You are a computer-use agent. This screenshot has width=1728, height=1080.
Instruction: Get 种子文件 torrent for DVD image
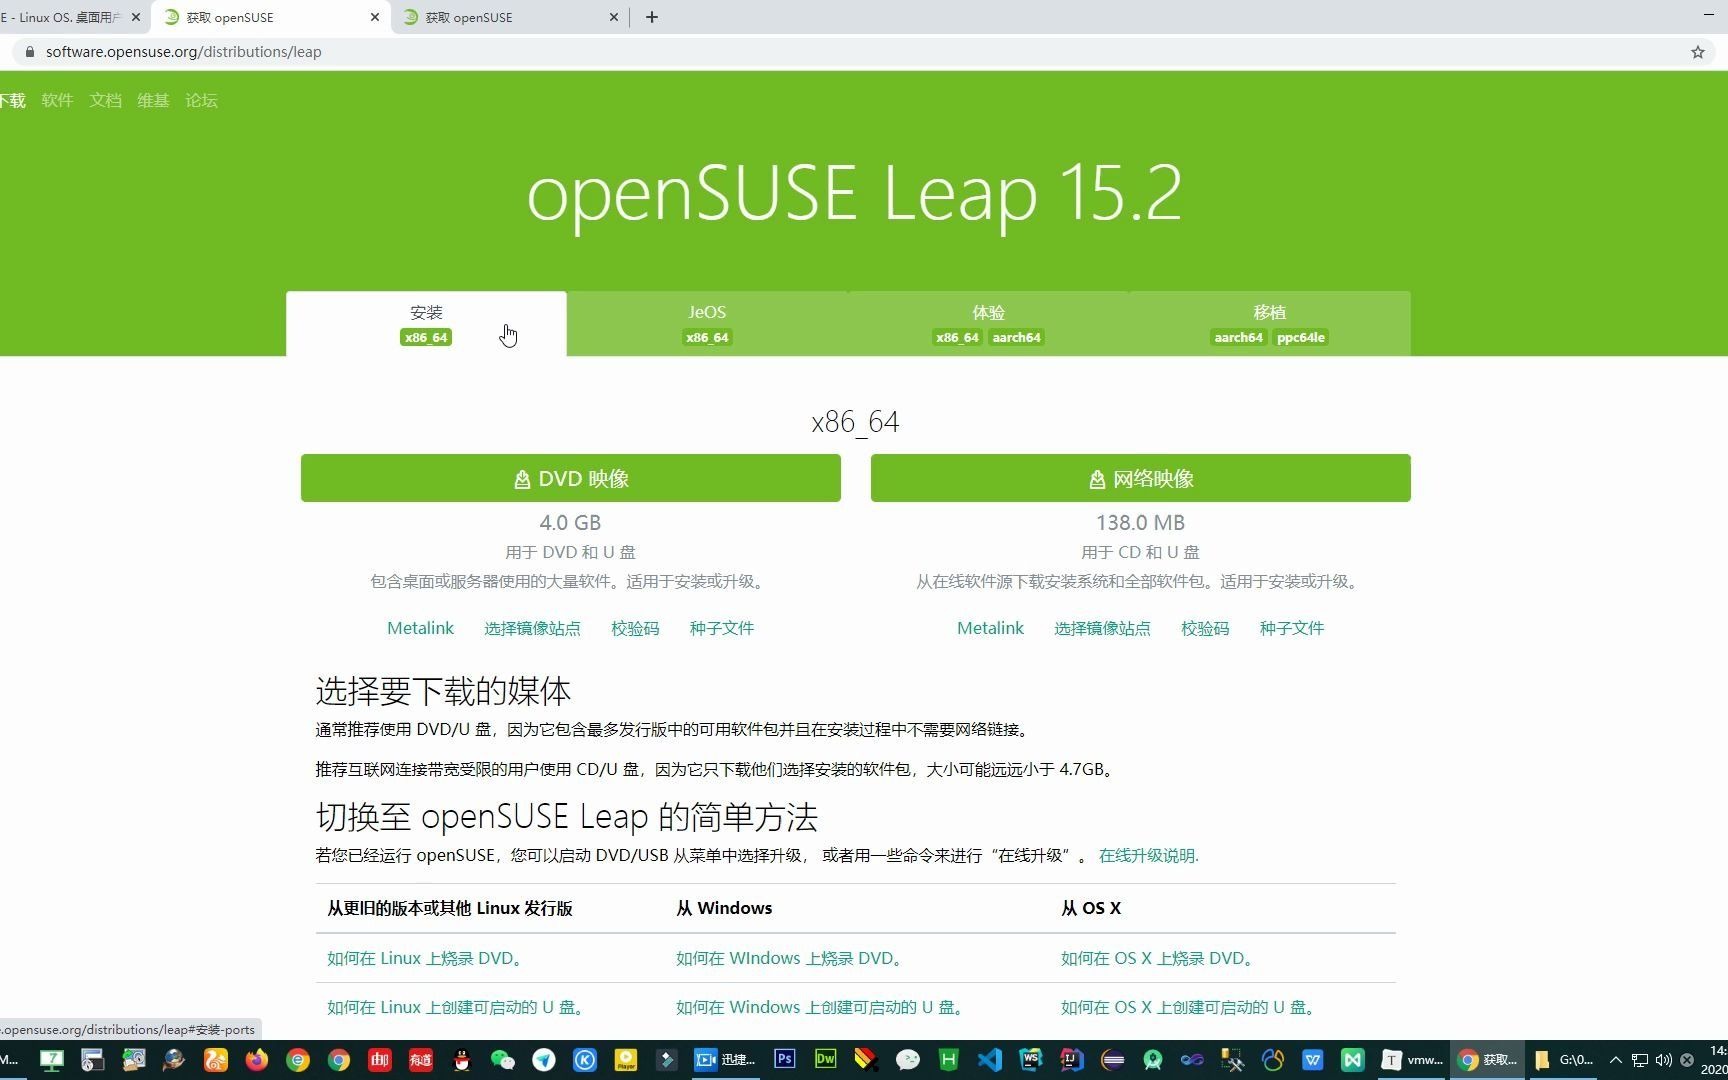[x=721, y=628]
